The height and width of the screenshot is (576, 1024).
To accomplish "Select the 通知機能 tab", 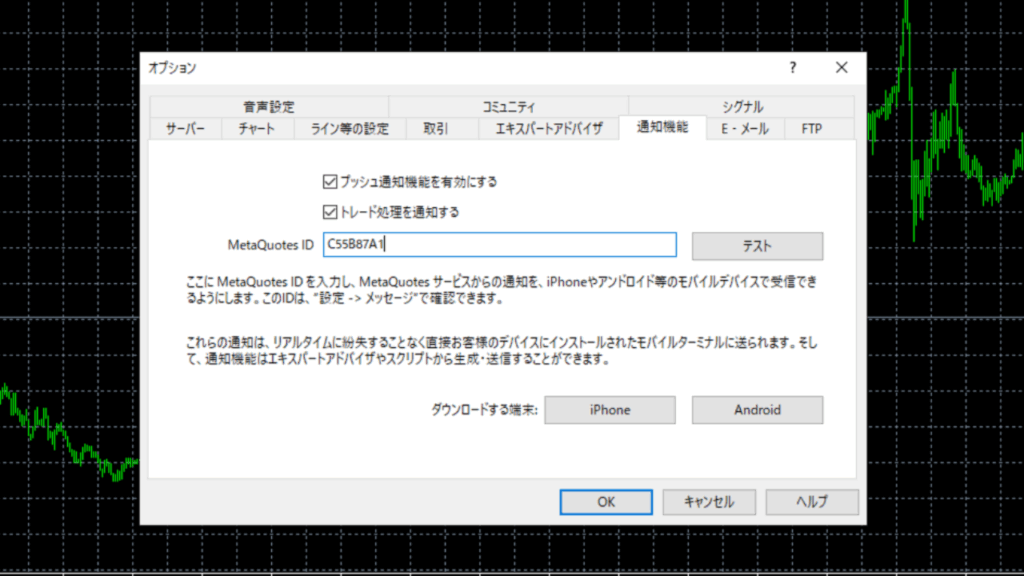I will click(x=662, y=128).
